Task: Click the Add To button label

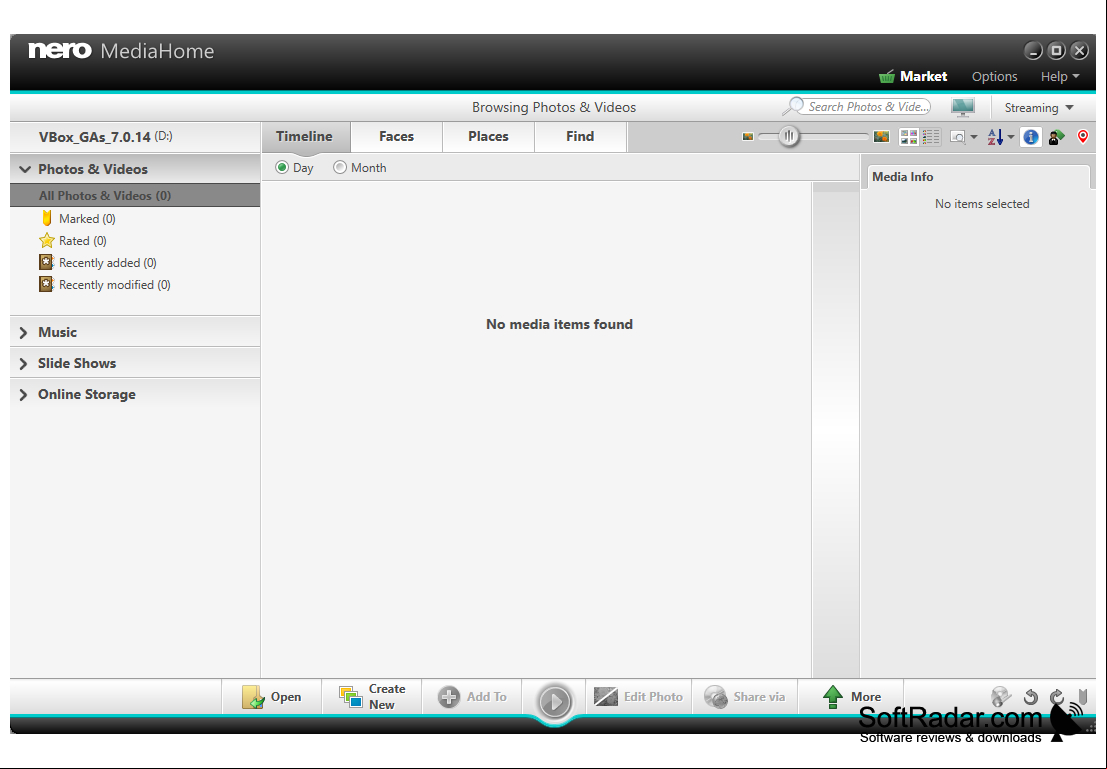Action: point(486,697)
